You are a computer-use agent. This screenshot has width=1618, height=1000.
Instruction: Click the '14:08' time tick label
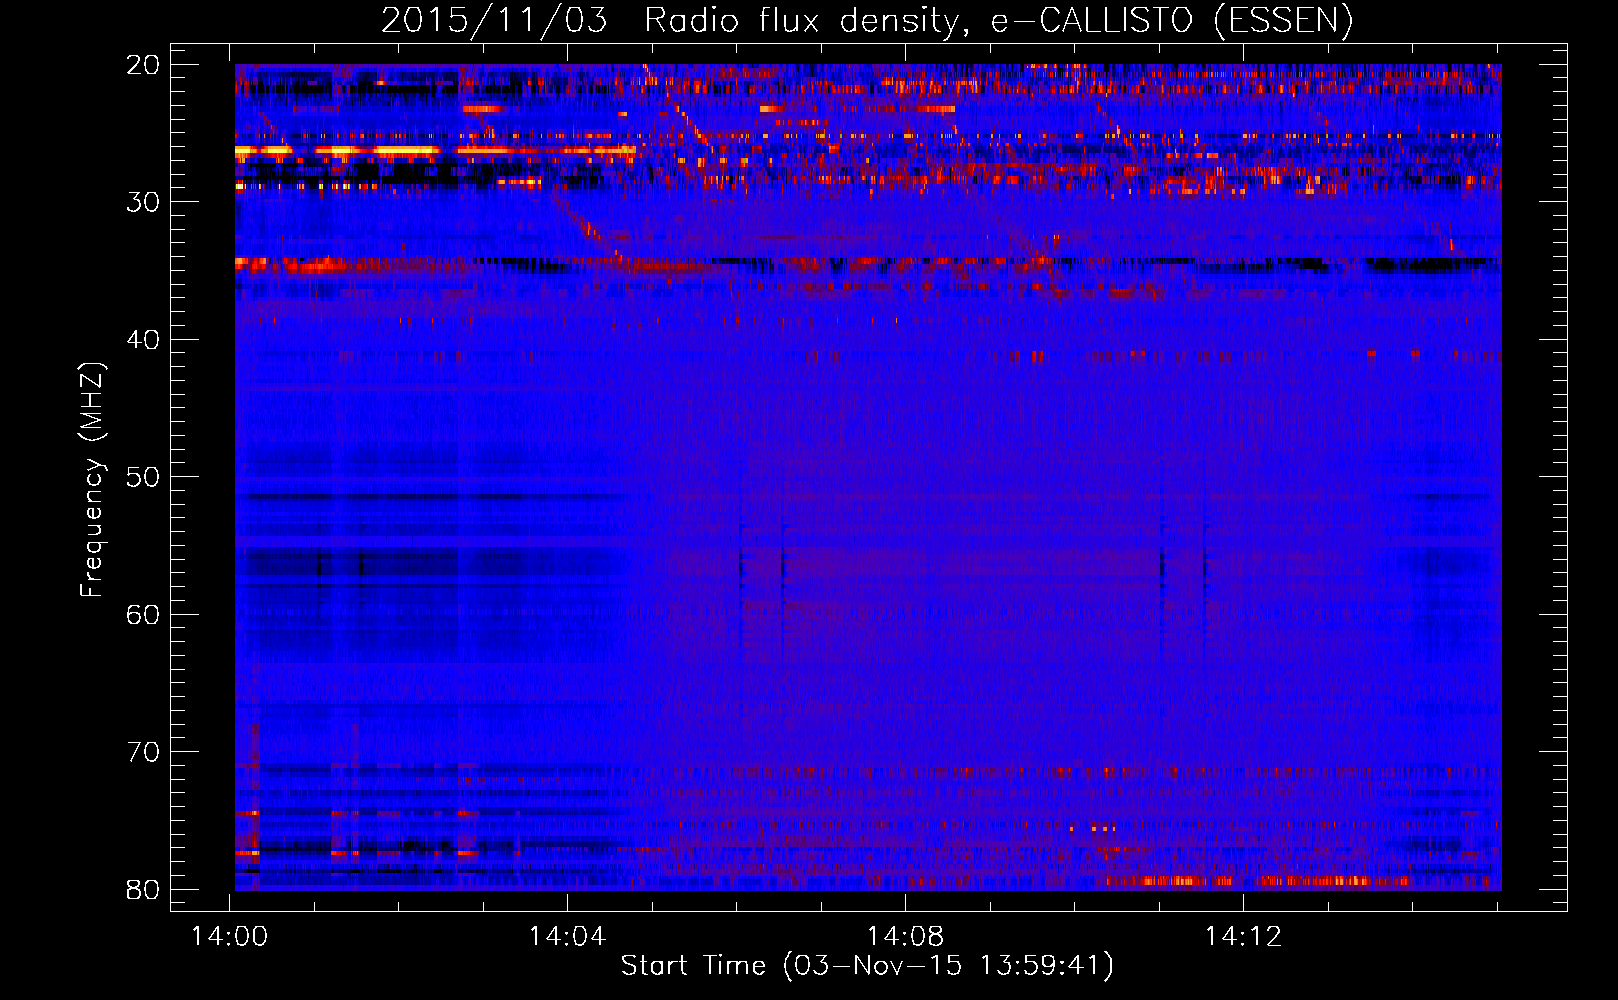[906, 937]
